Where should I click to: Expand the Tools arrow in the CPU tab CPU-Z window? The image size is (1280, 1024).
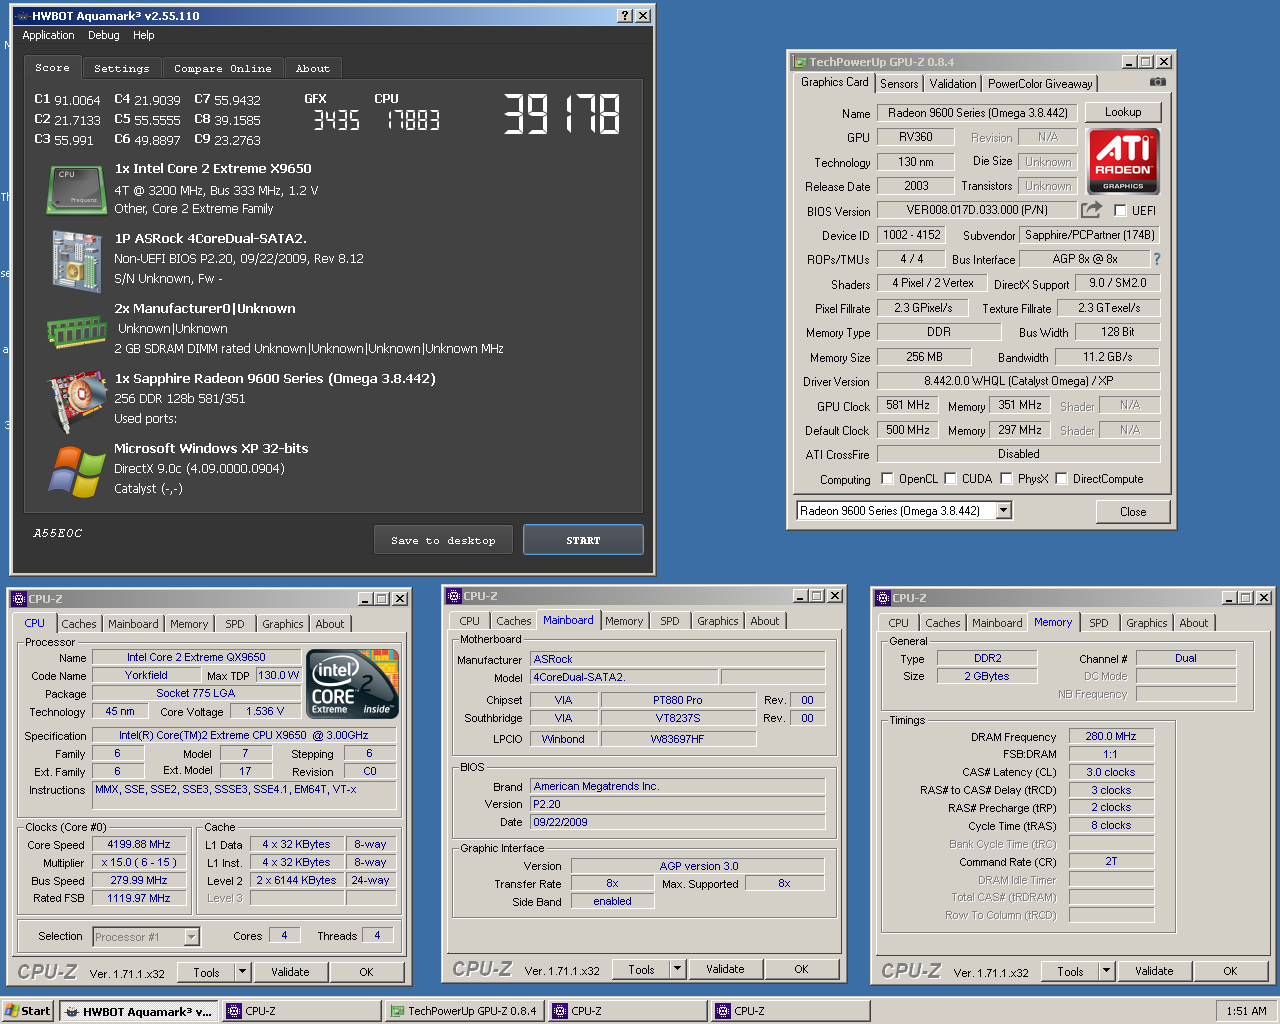click(x=242, y=972)
